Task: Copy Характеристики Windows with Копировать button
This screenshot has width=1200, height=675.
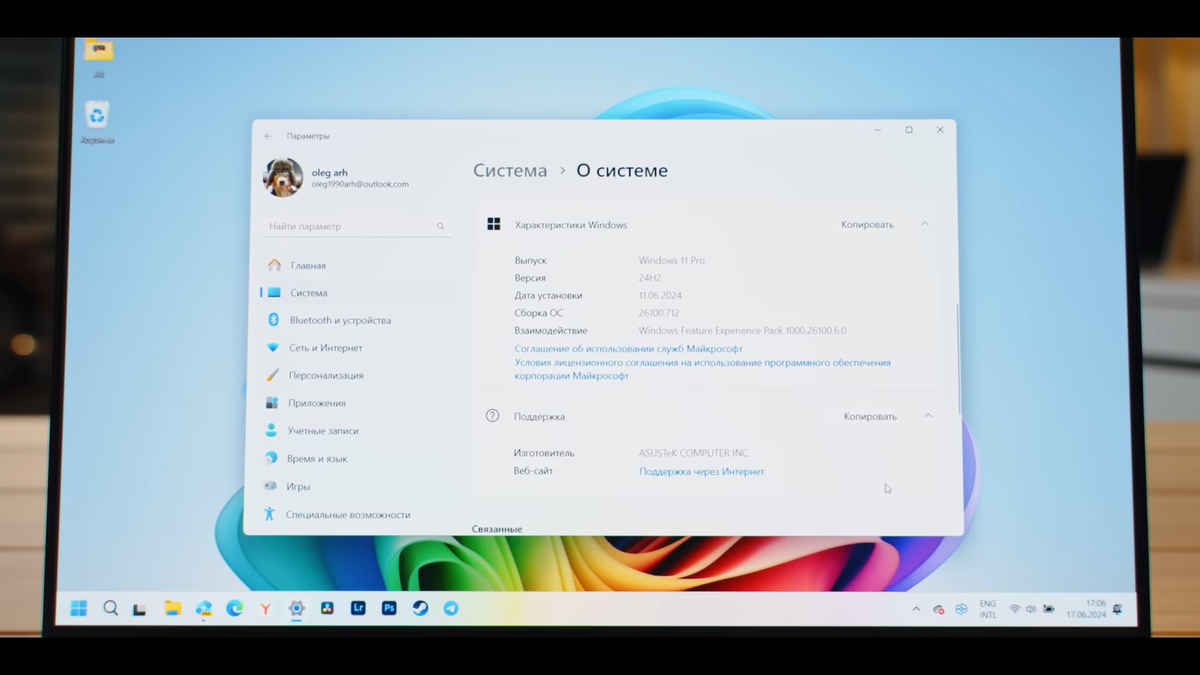Action: click(867, 225)
